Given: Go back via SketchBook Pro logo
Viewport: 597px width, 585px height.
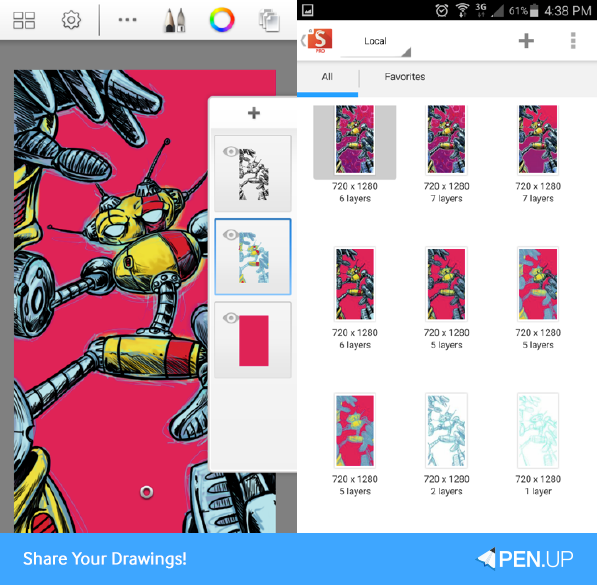Looking at the screenshot, I should pyautogui.click(x=317, y=40).
